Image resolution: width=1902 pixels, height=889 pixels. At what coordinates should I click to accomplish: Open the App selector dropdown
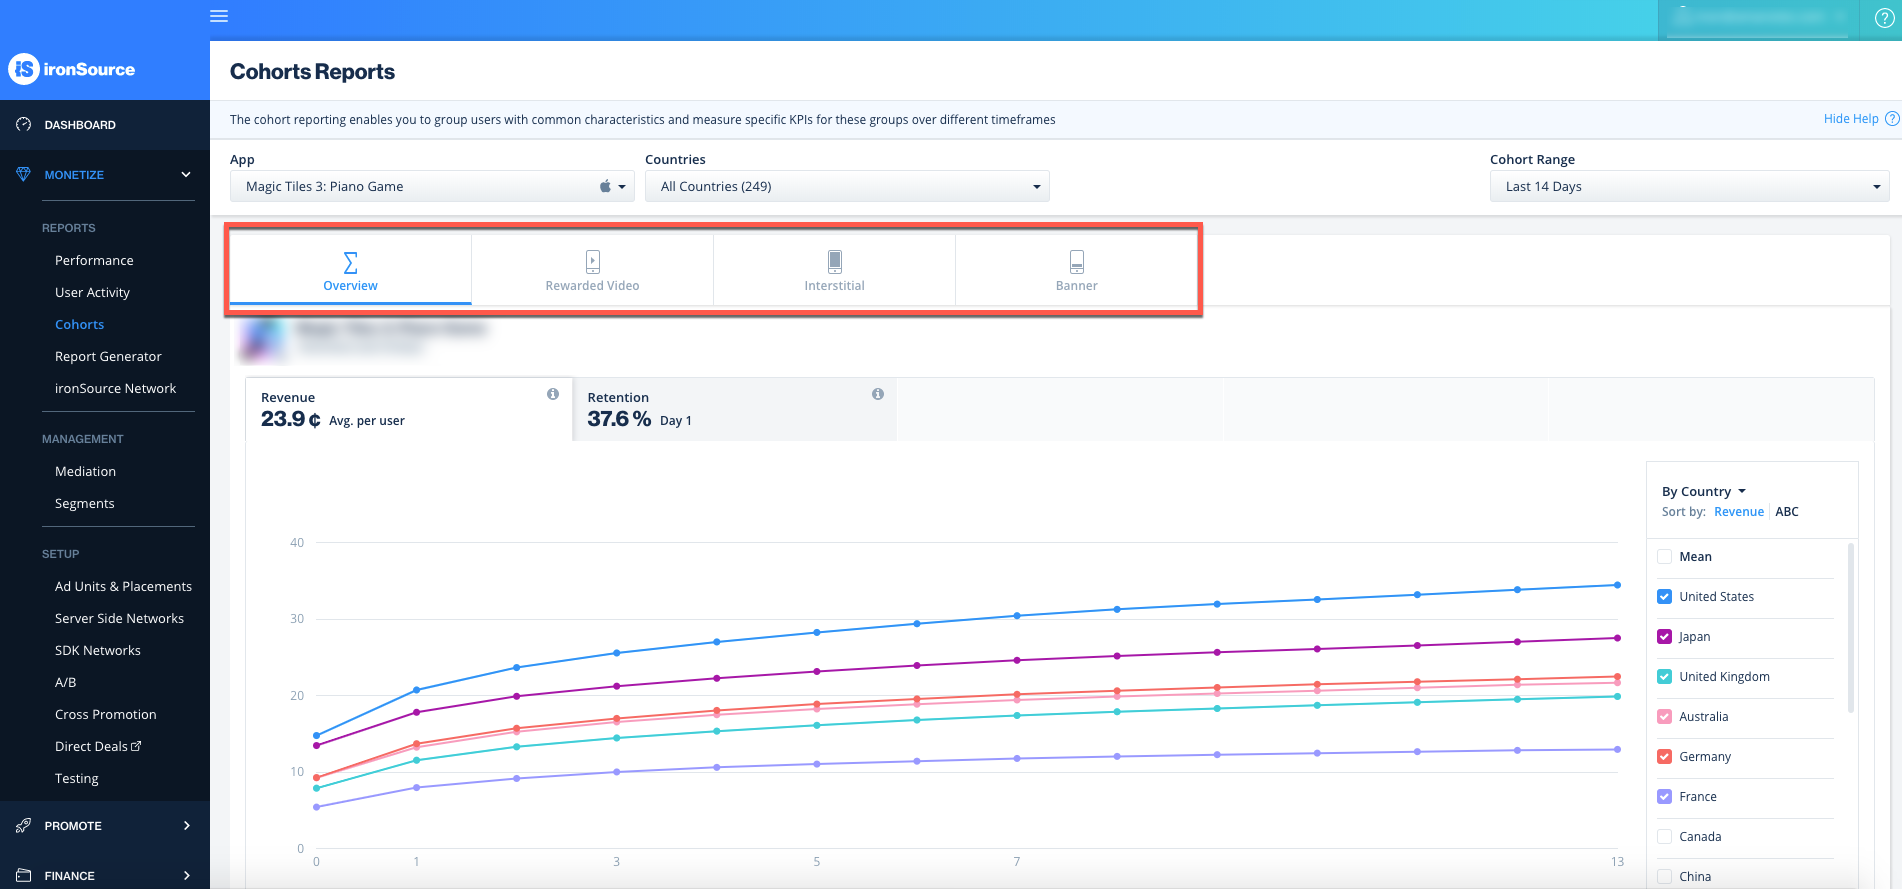click(x=432, y=187)
